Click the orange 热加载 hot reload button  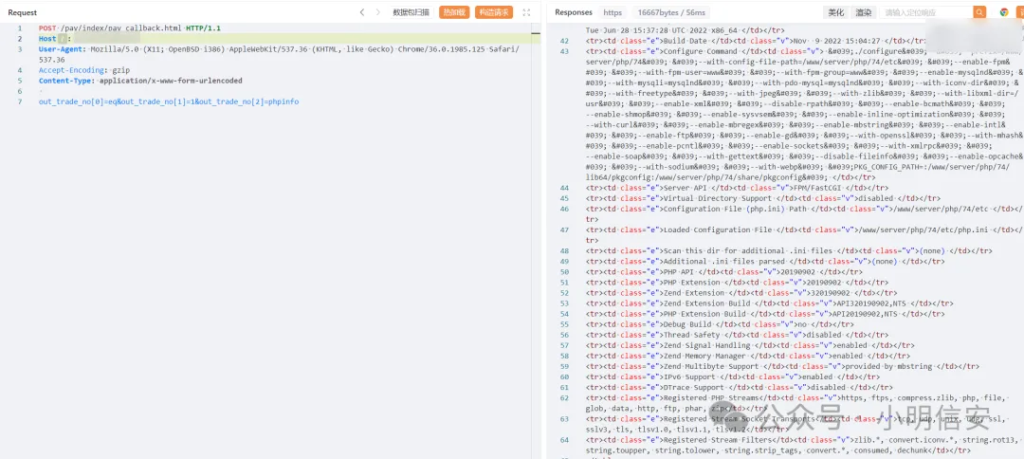[454, 12]
